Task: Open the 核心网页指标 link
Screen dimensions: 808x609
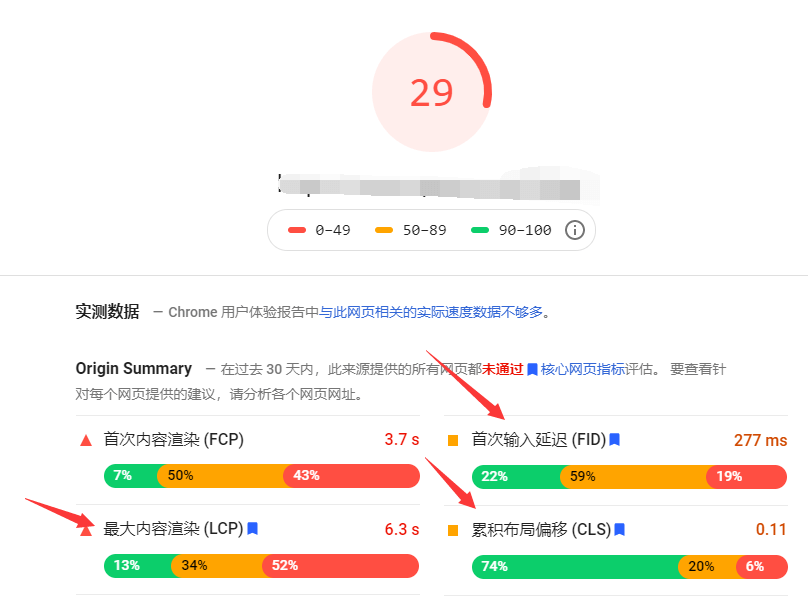Action: point(583,369)
